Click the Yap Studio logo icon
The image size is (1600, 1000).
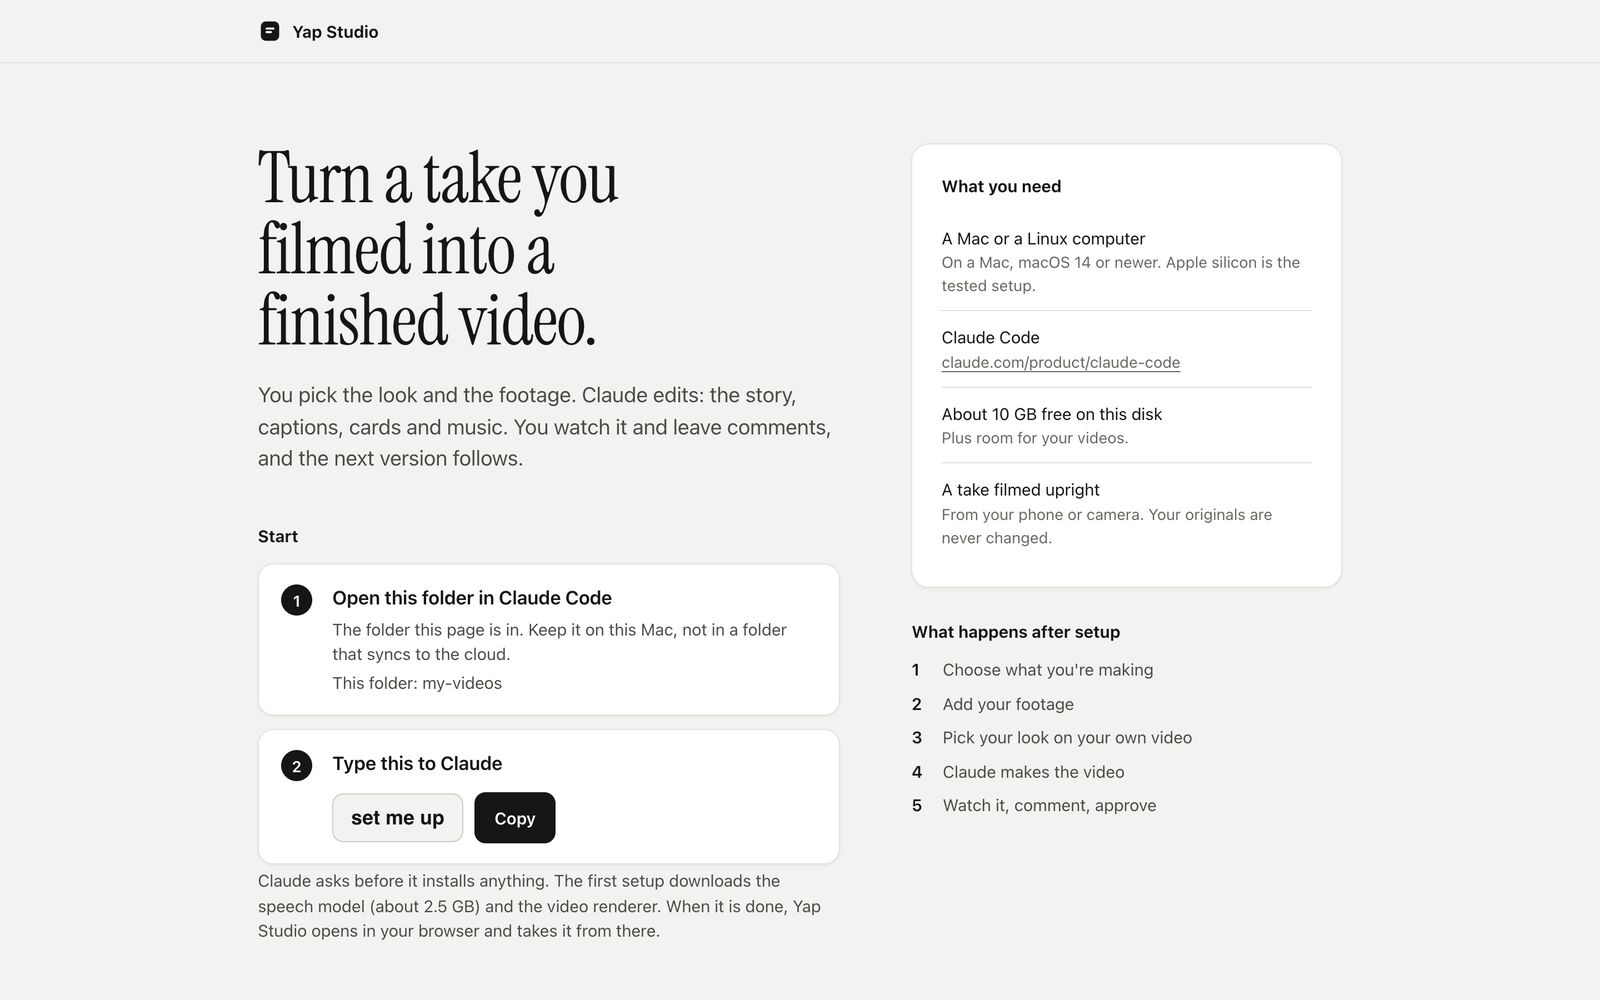coord(269,31)
